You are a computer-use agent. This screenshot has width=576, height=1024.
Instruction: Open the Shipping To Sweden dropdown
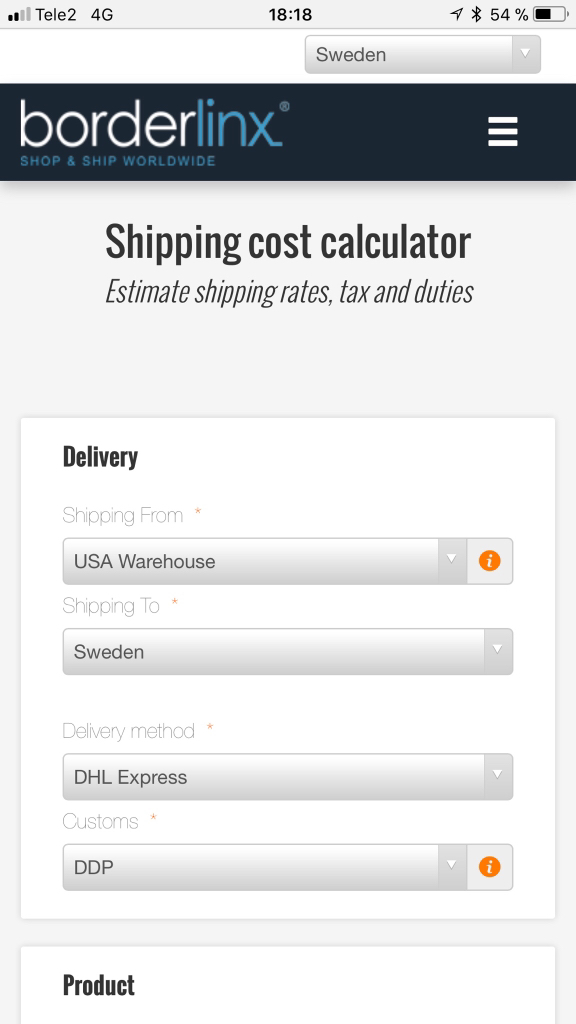coord(288,652)
